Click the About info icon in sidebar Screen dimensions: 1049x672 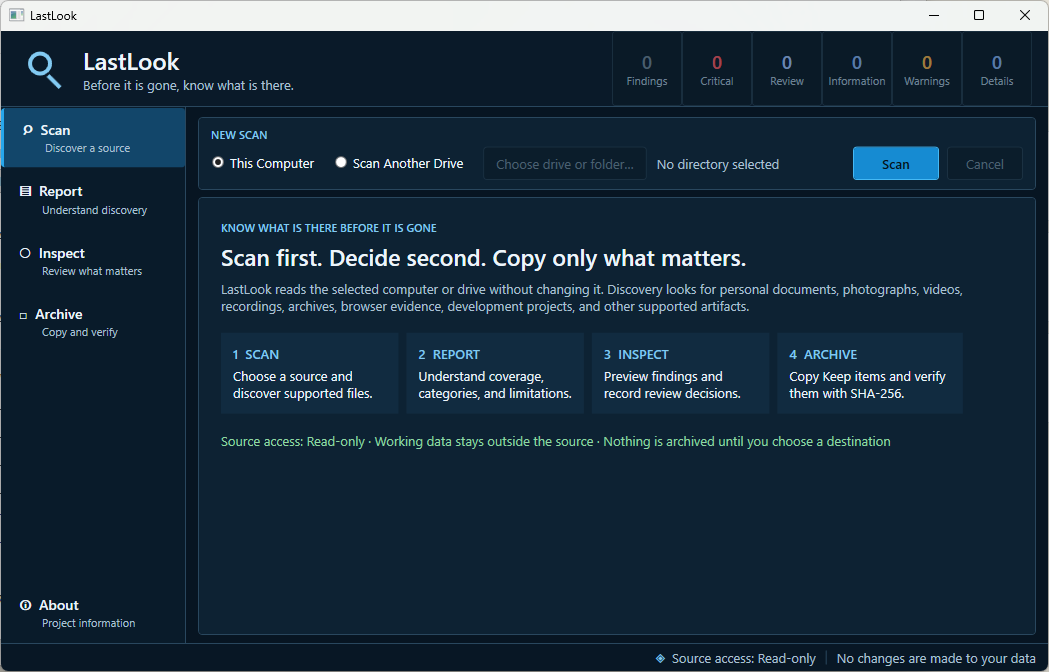pos(25,605)
